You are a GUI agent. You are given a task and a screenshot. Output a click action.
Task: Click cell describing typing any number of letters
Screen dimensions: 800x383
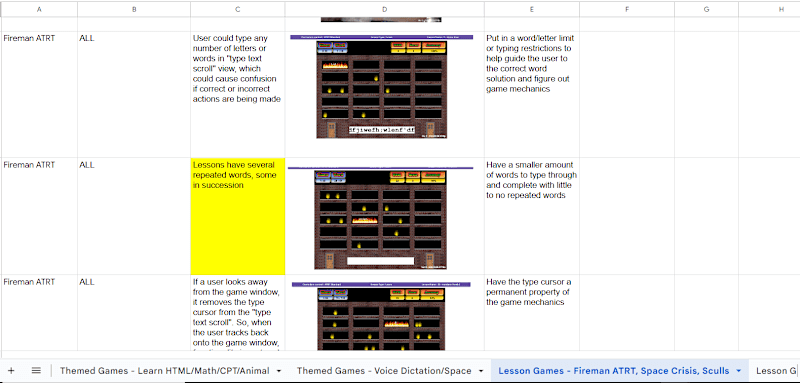(x=238, y=94)
